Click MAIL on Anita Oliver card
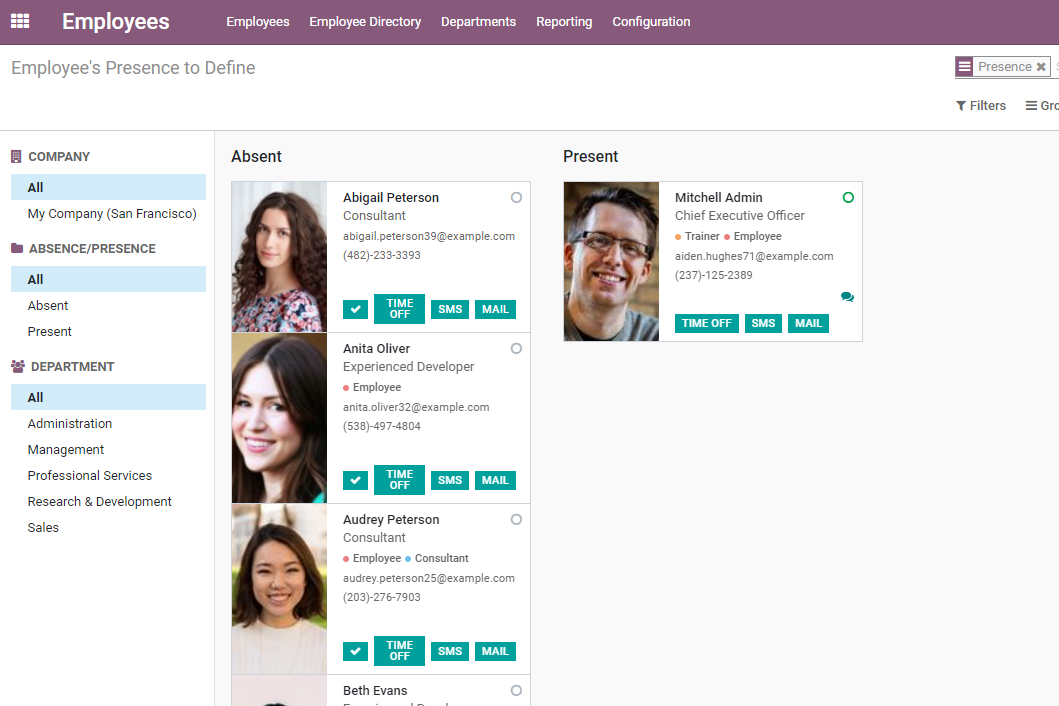The height and width of the screenshot is (706, 1059). (x=495, y=480)
